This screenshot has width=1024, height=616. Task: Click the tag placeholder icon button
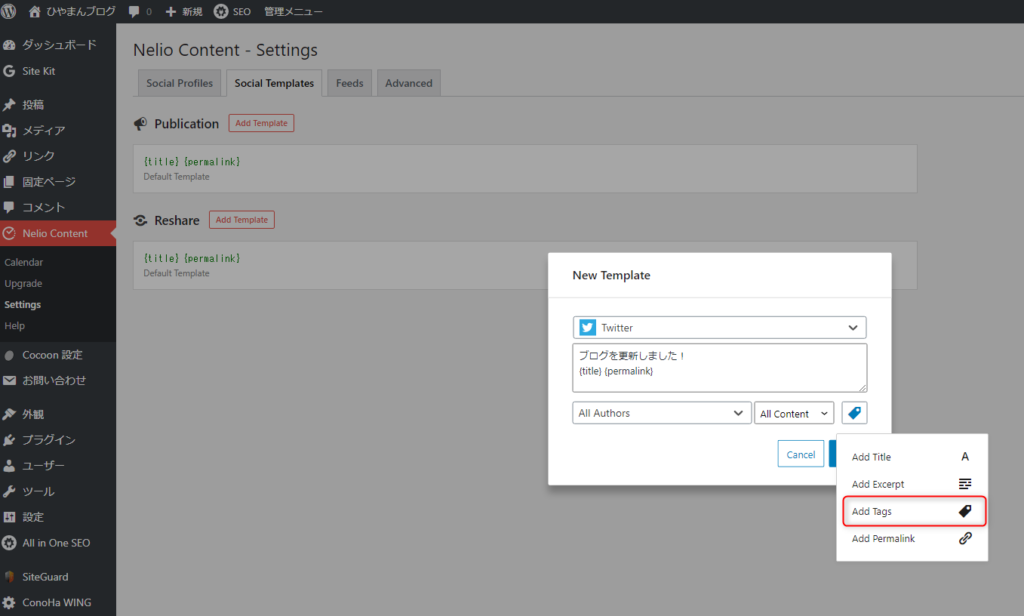[x=854, y=413]
